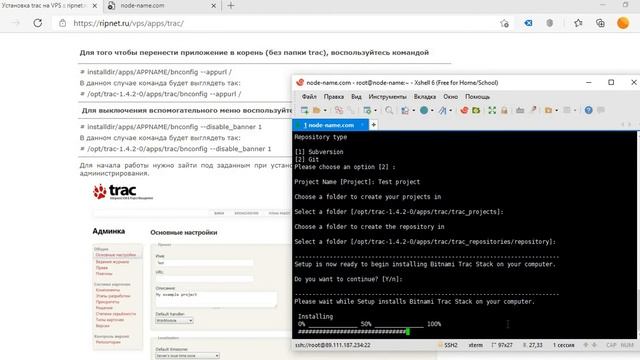Open a new browser tab with plus button
This screenshot has height=360, width=640.
pos(231,6)
